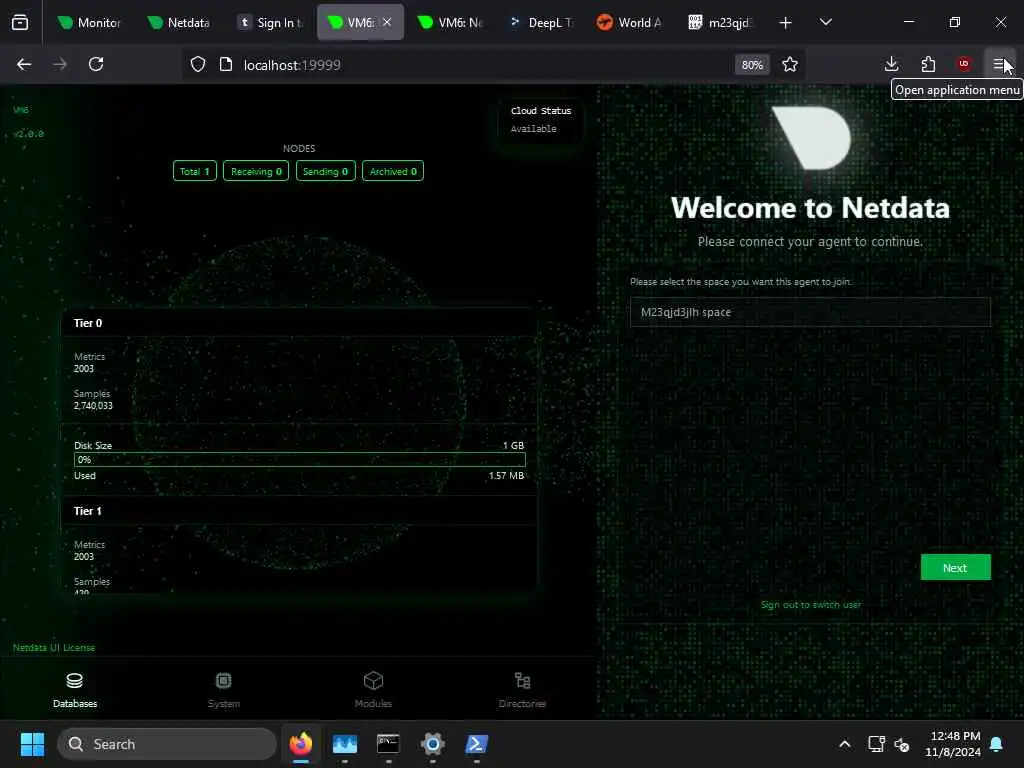Switch to the m23qjd tab
Screen dimensions: 1024x768
click(721, 23)
